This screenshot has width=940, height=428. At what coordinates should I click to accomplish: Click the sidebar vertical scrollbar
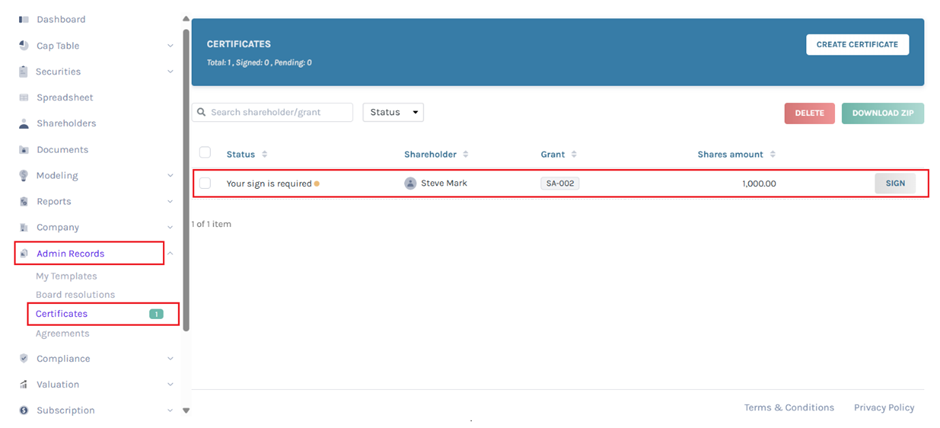[185, 180]
